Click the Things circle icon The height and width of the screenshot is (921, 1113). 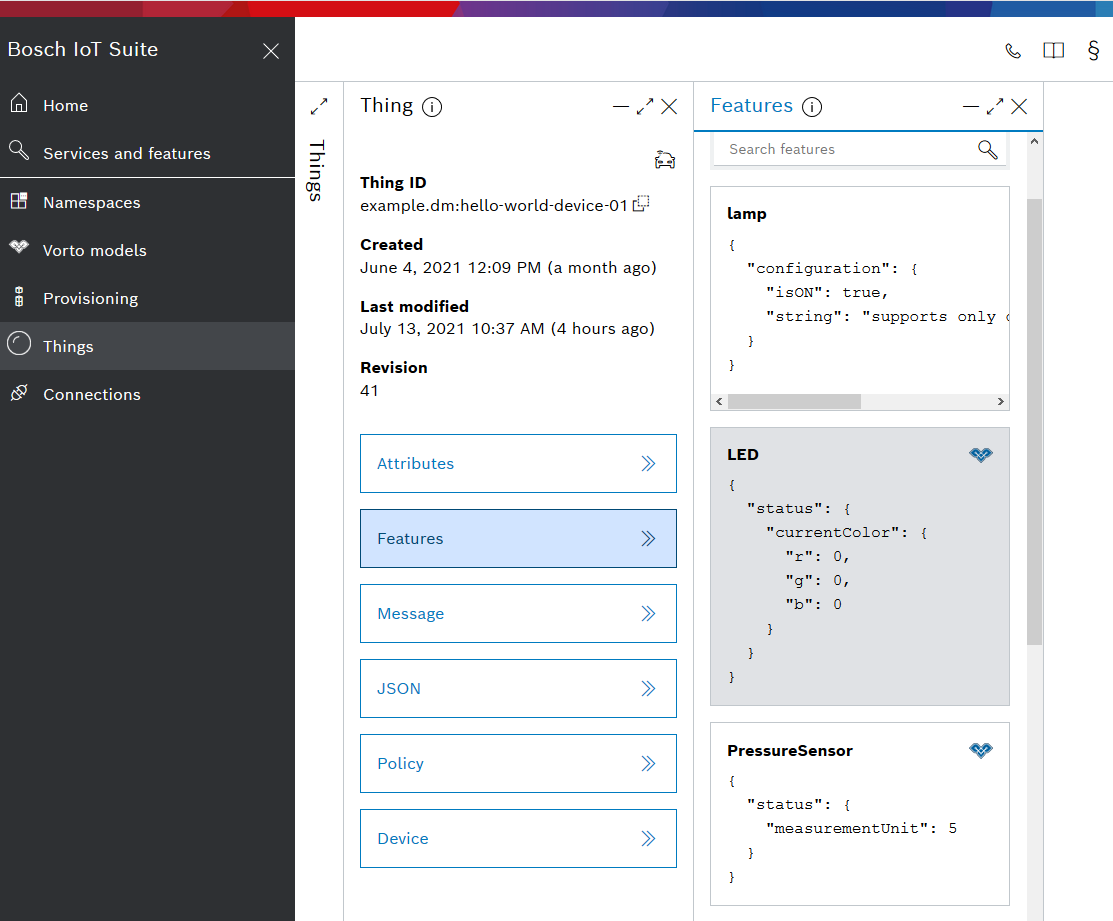click(19, 343)
